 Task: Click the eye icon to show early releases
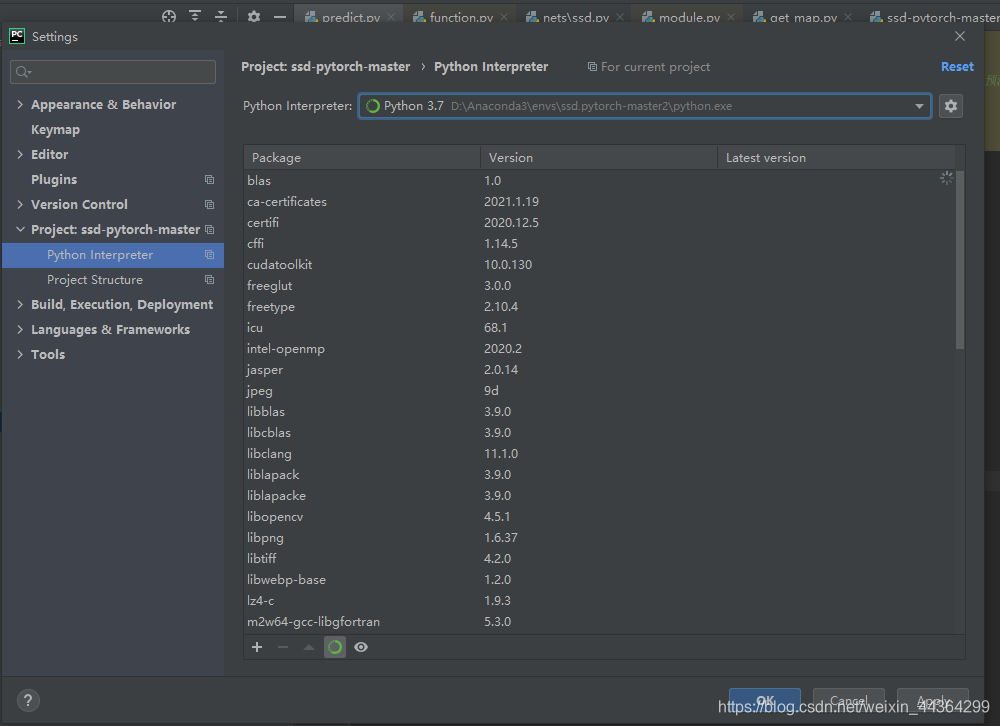361,647
